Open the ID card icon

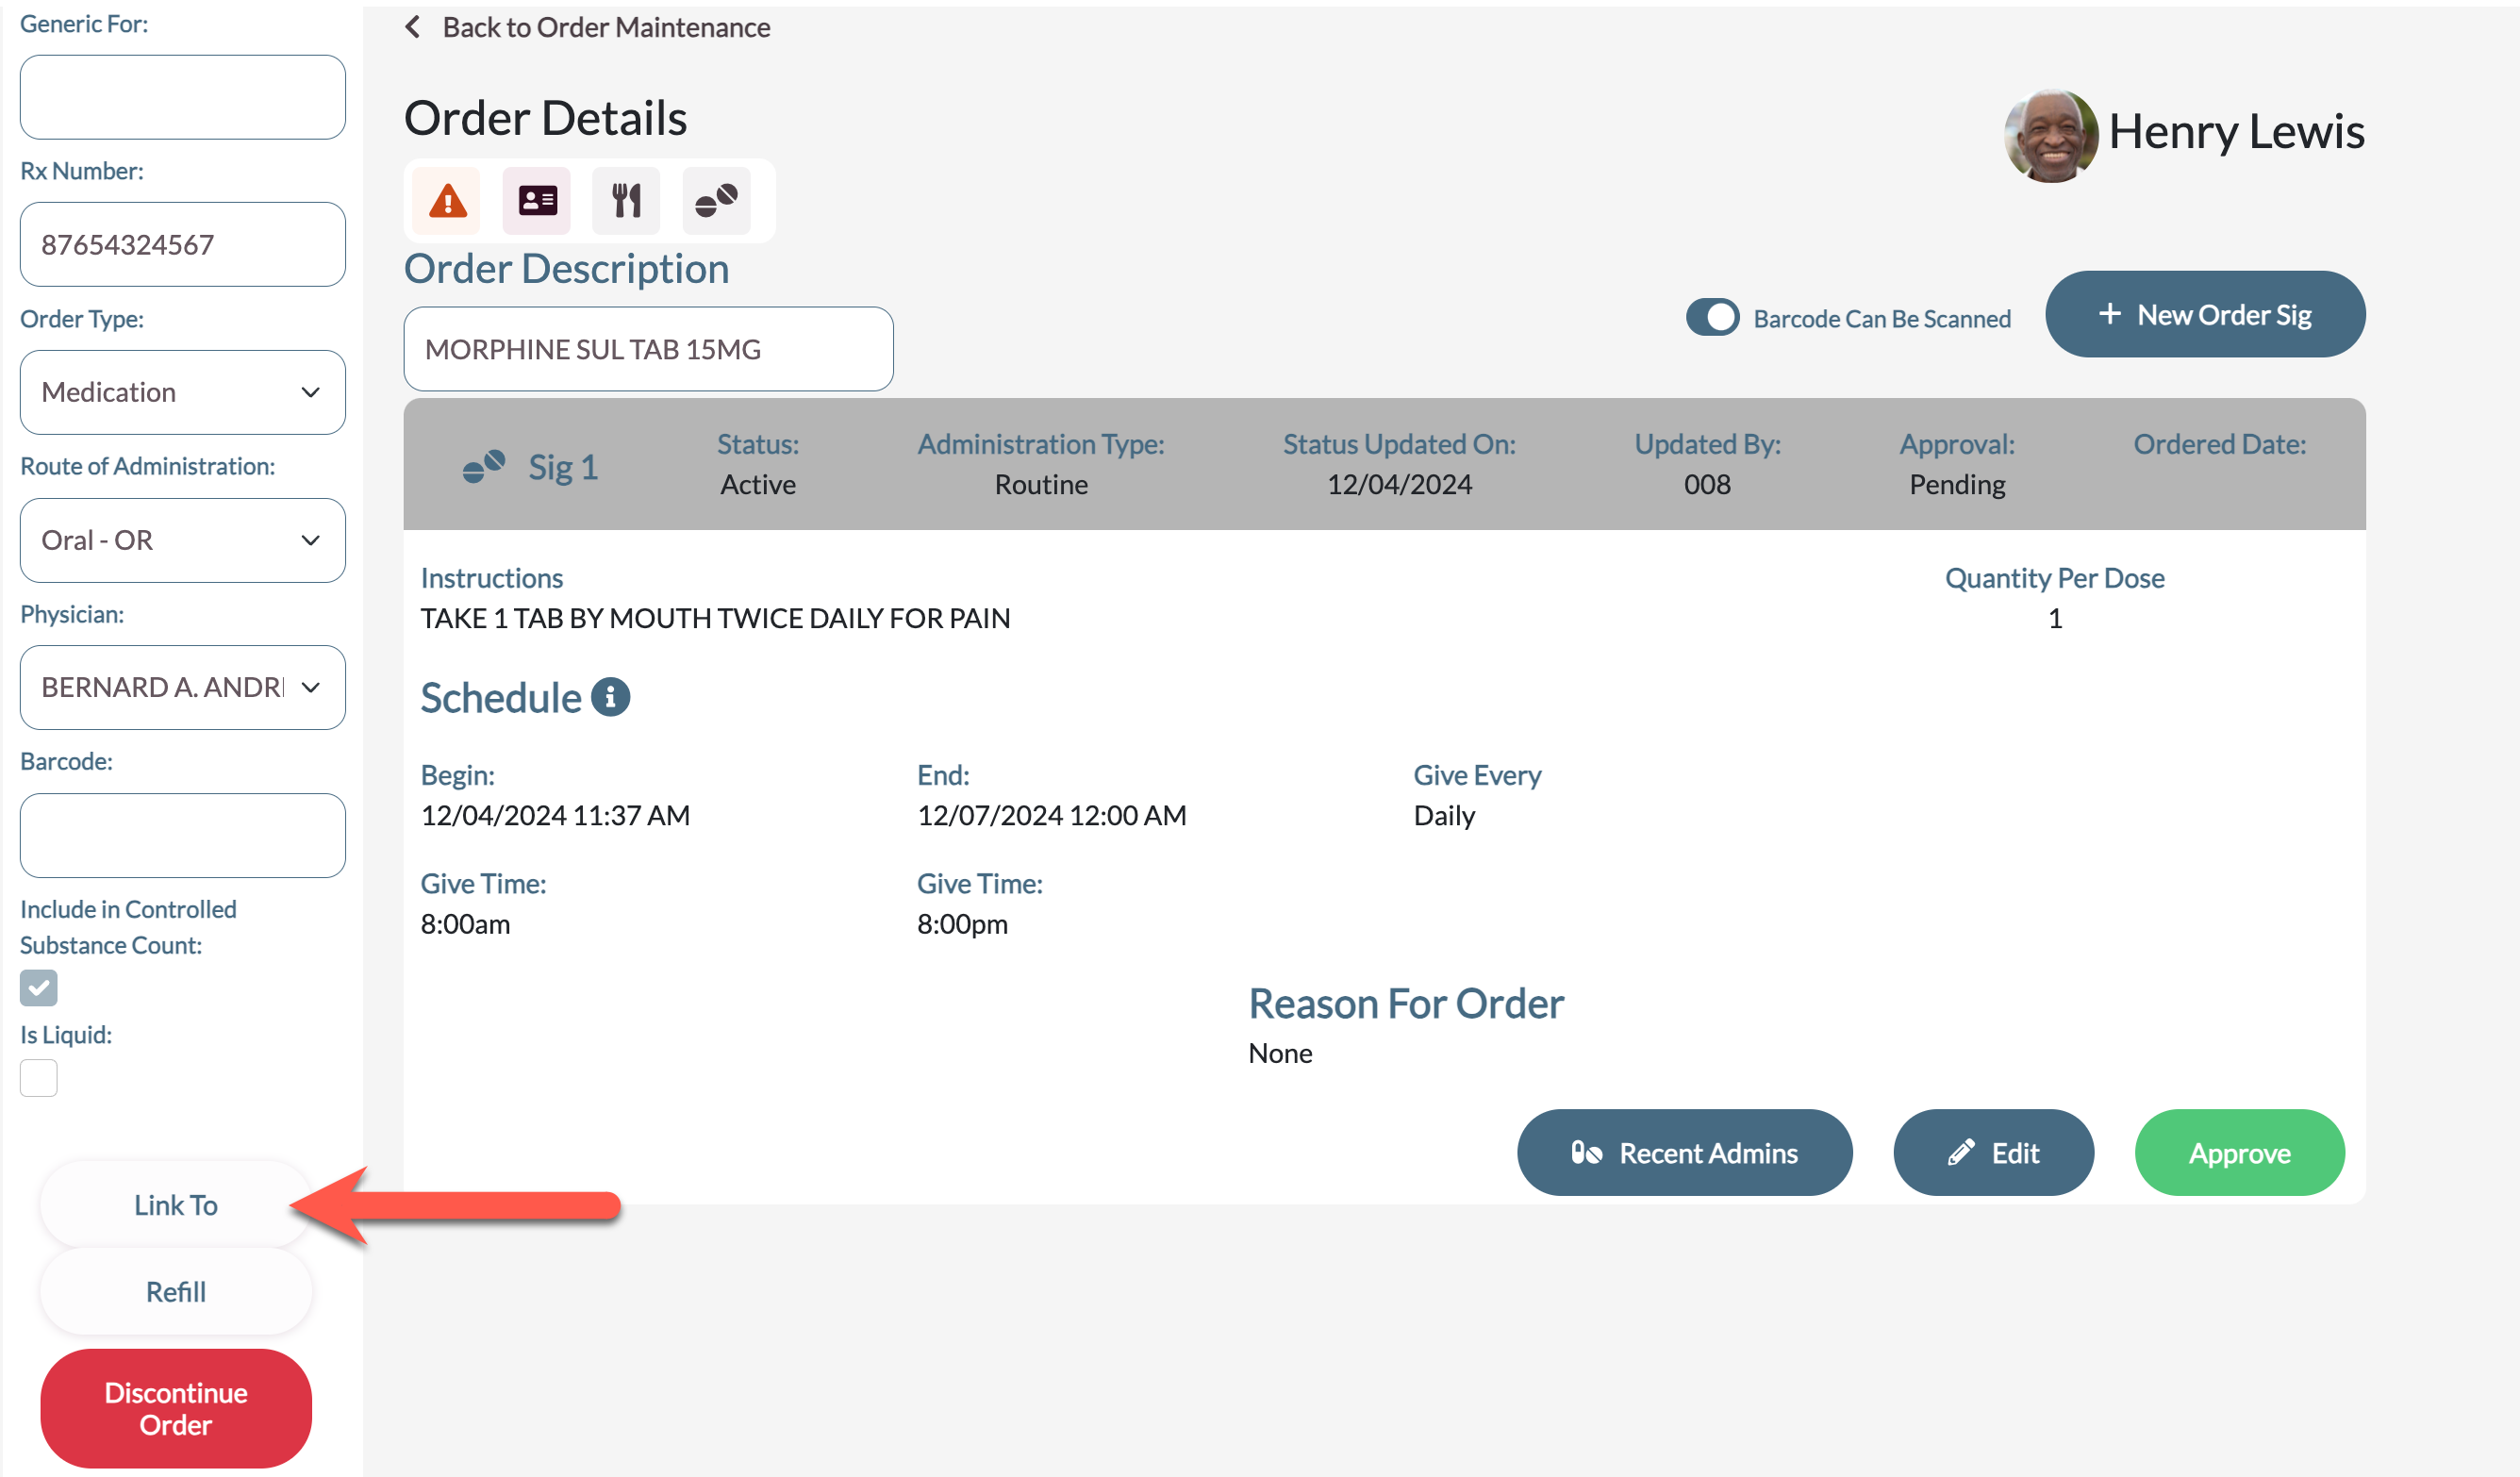[x=537, y=201]
